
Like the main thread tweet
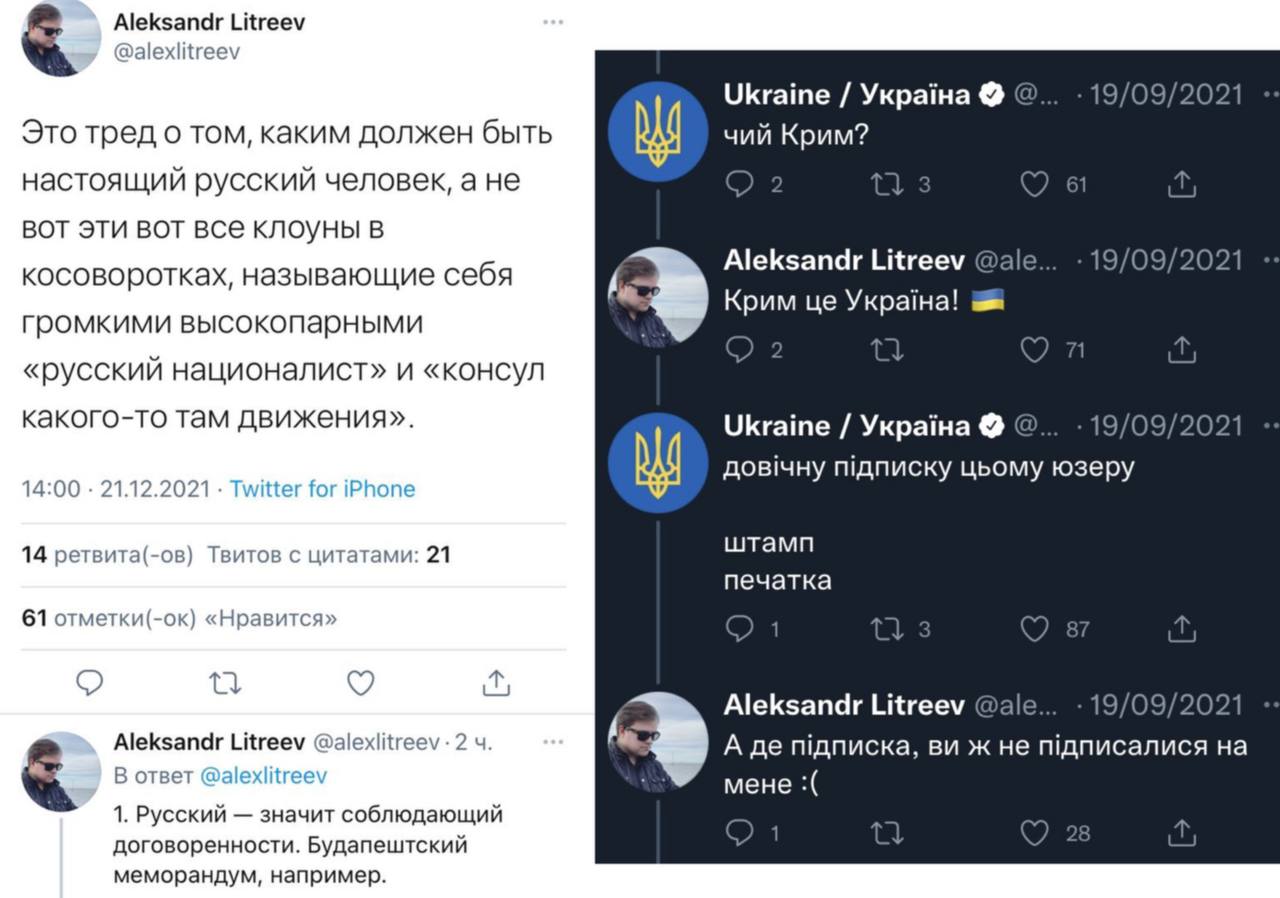point(360,682)
